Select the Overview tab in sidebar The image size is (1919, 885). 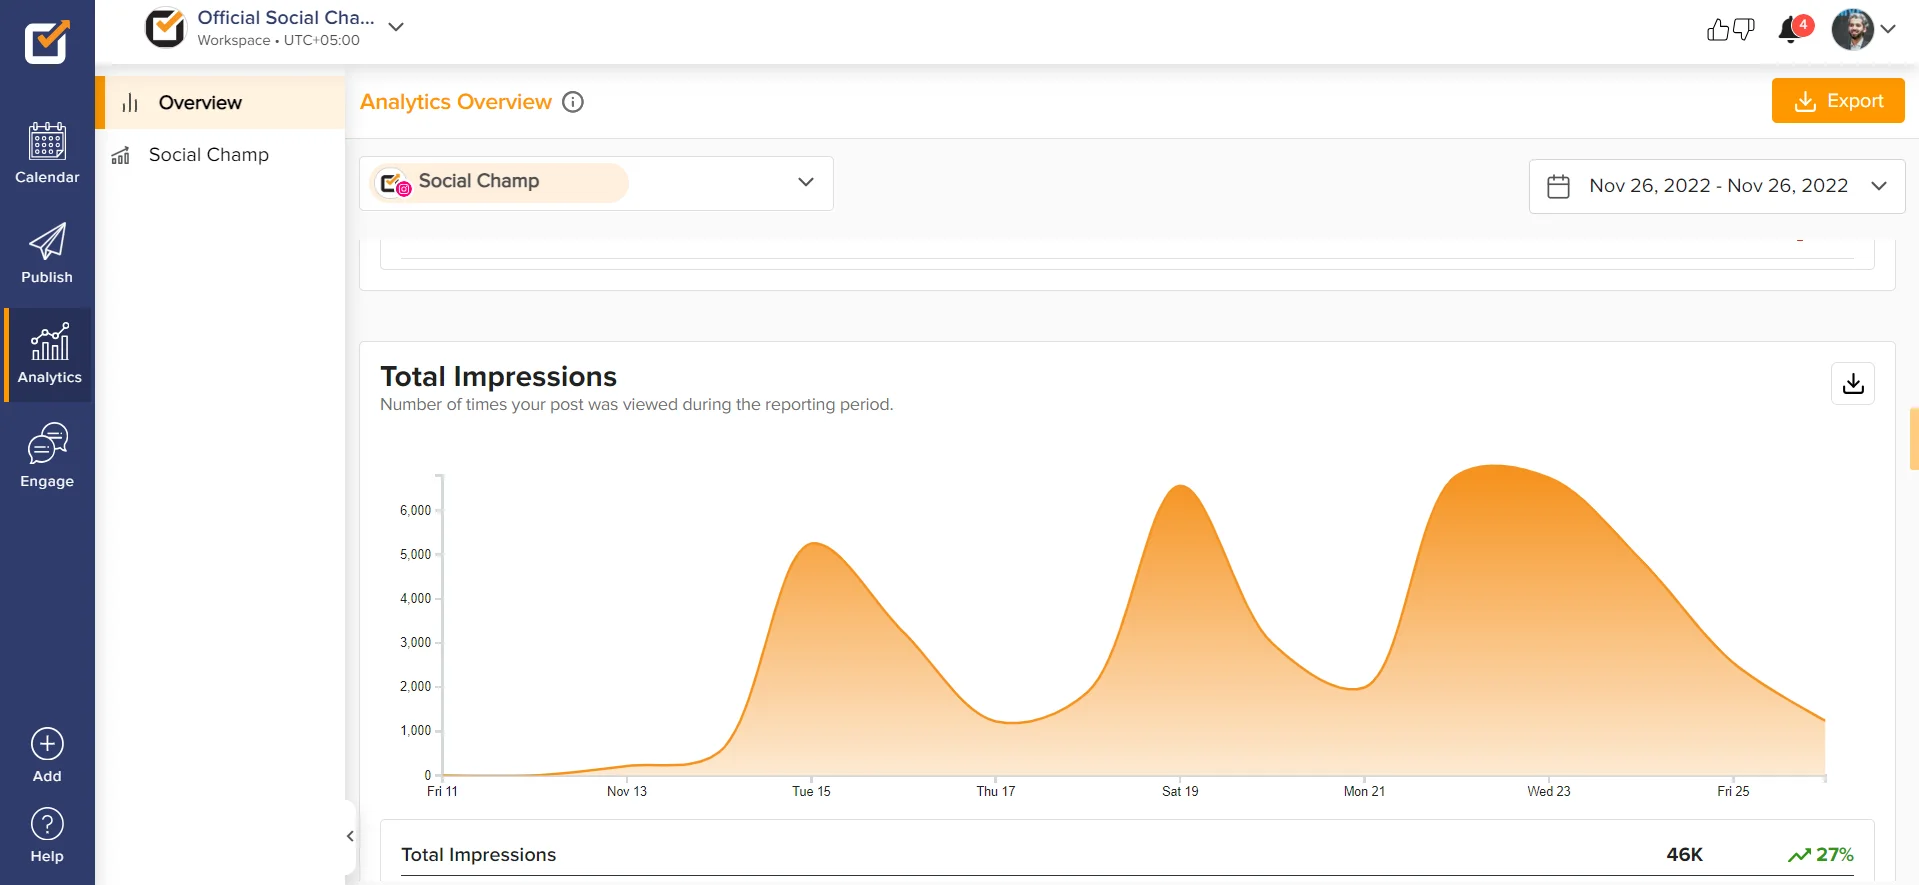(x=220, y=102)
